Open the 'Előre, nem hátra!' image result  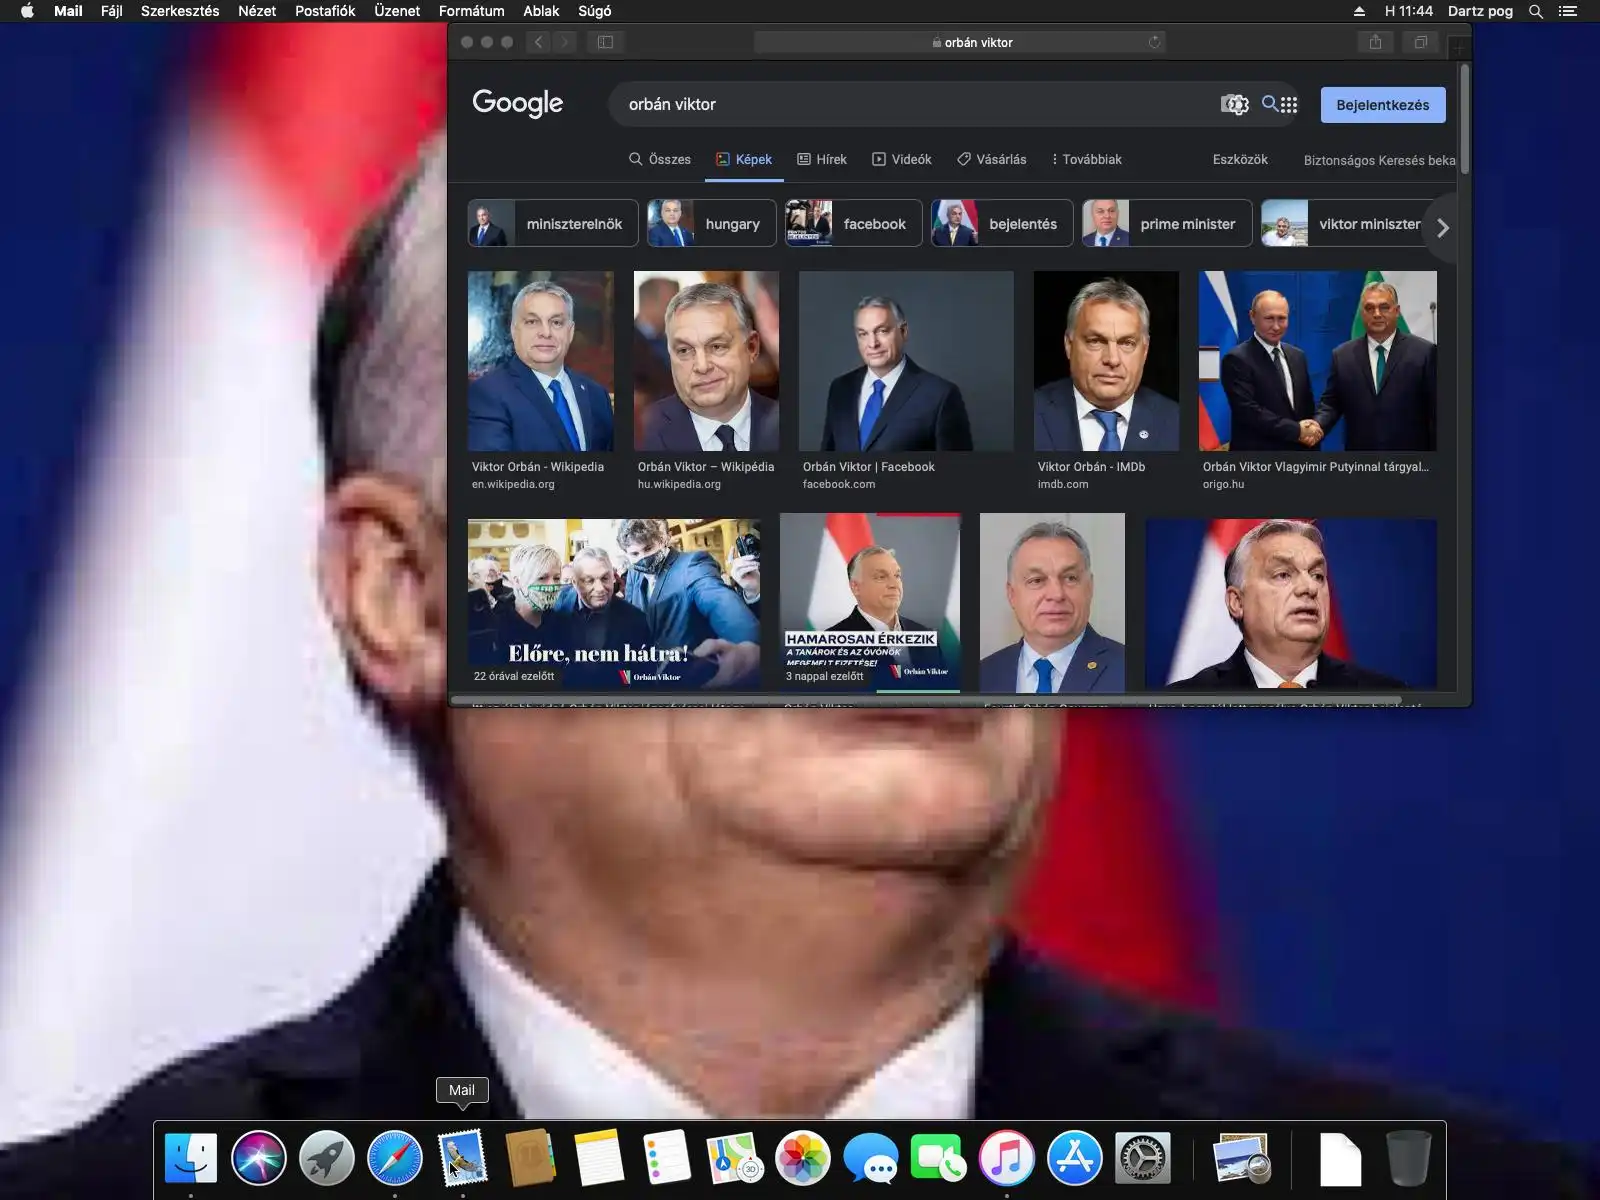614,603
